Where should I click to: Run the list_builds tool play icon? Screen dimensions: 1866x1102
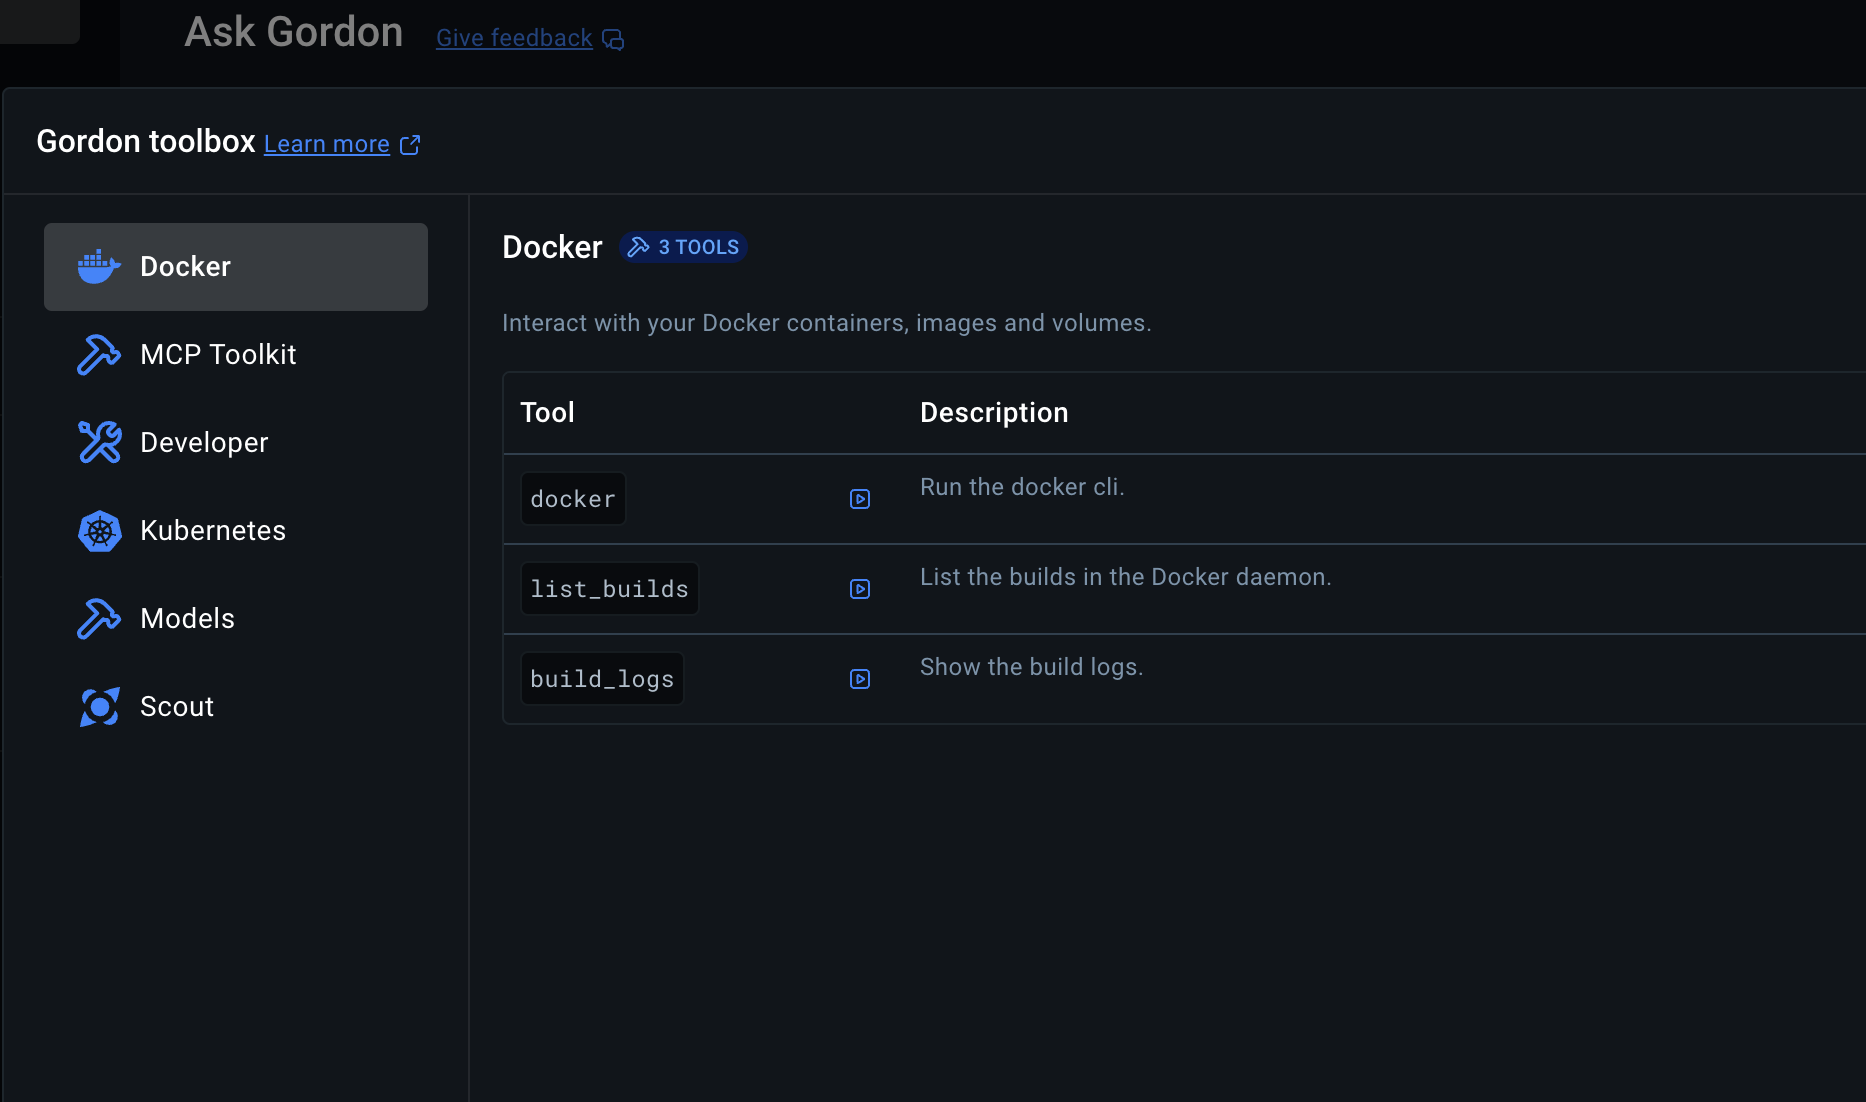[x=860, y=589]
